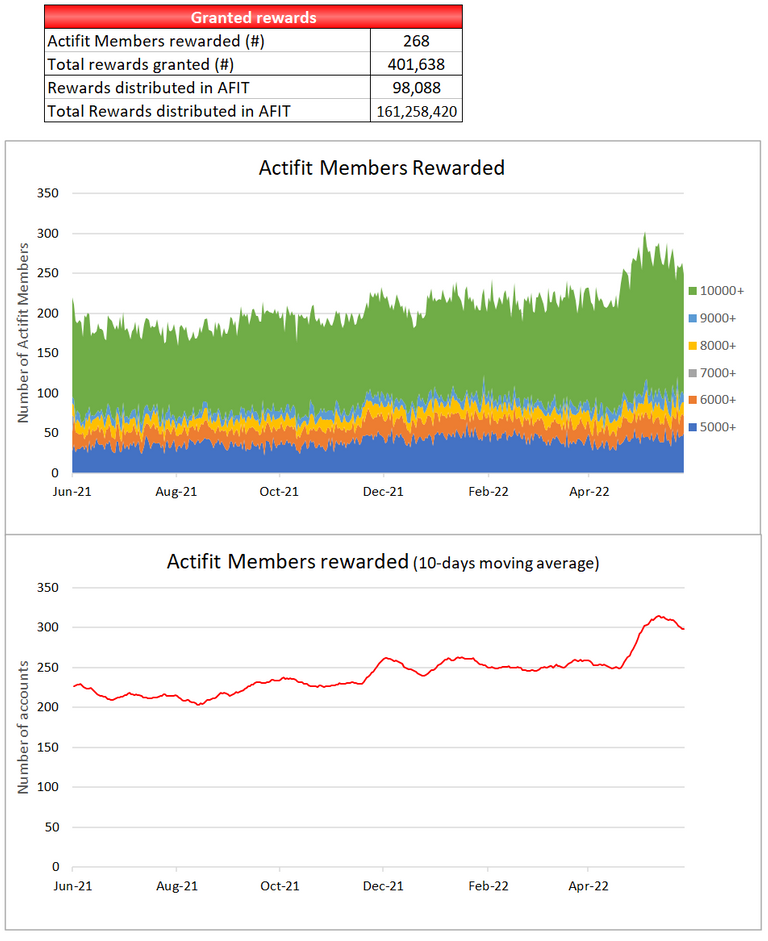Screen dimensions: 768x941
Task: Click 'Number of Actifit Members' axis label
Action: click(x=23, y=332)
